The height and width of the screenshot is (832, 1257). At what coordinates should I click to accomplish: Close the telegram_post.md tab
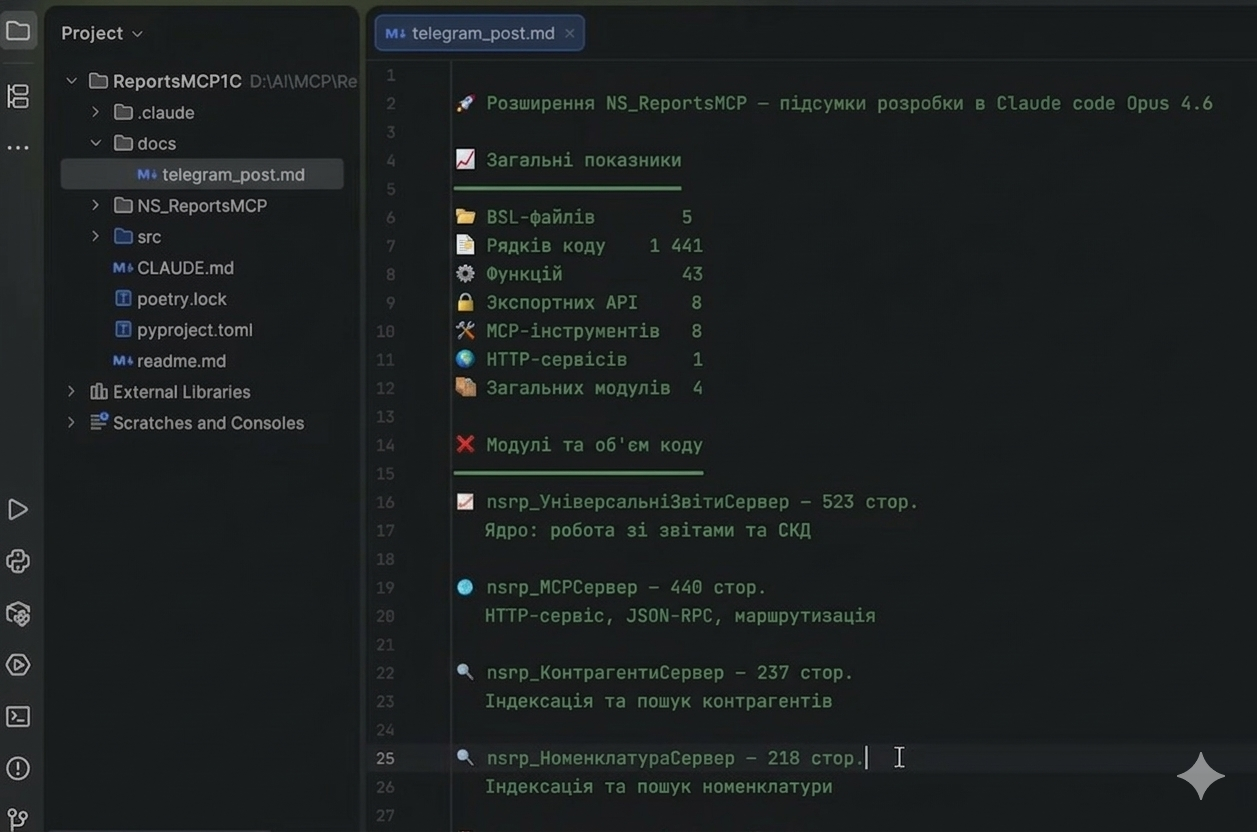(570, 33)
